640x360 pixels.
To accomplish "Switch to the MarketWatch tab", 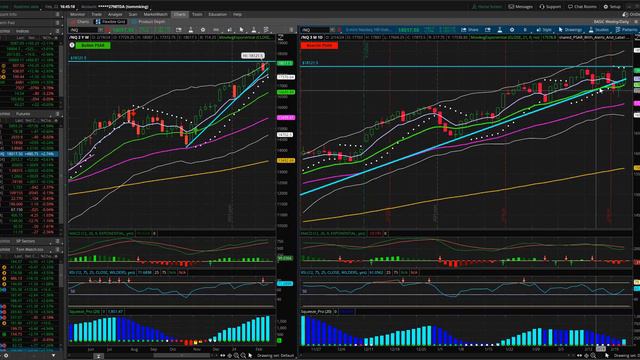I will [156, 14].
